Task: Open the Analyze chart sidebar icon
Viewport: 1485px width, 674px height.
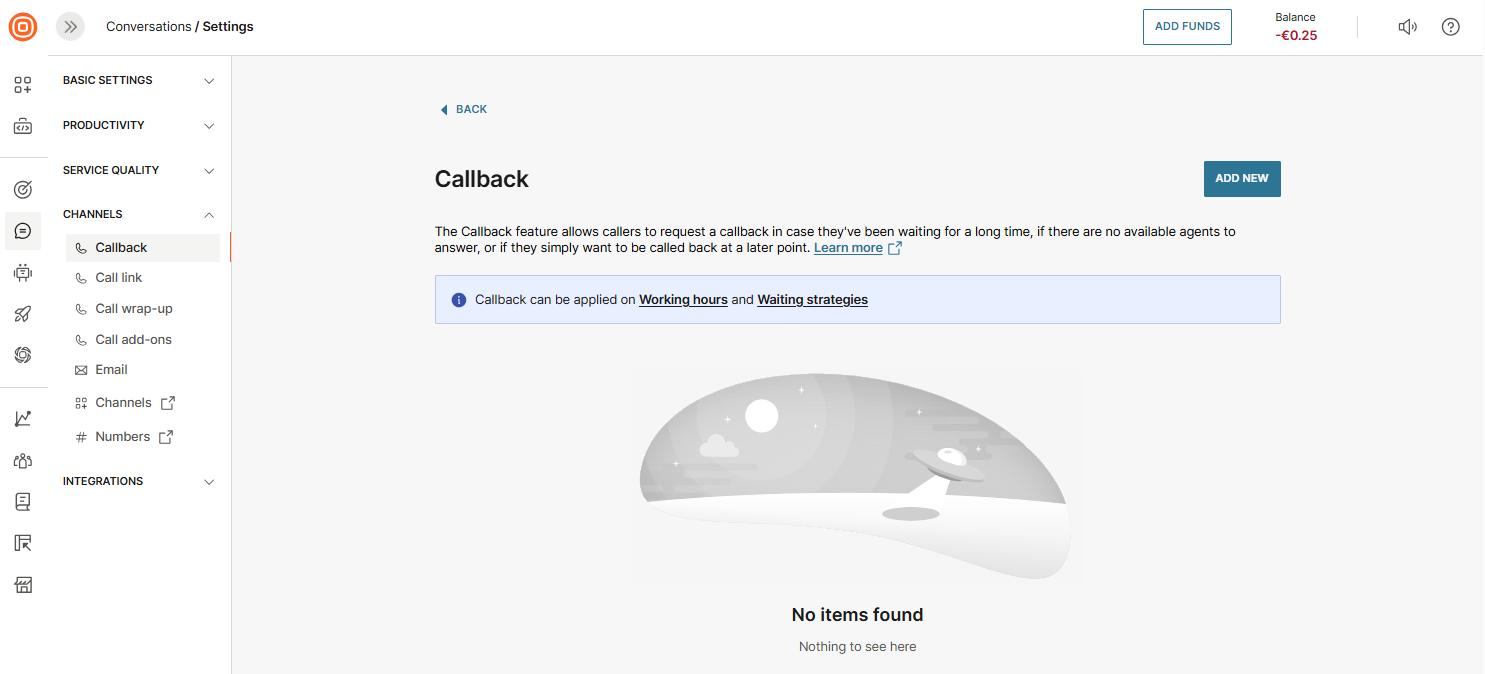Action: click(x=23, y=418)
